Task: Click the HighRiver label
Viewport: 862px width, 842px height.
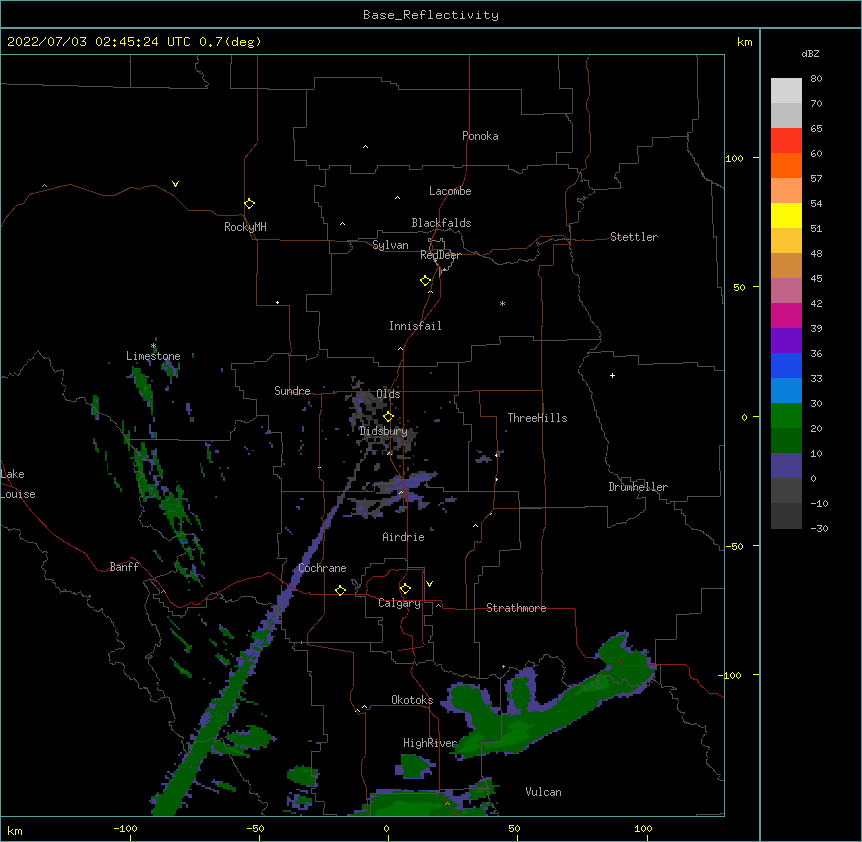Action: [430, 743]
